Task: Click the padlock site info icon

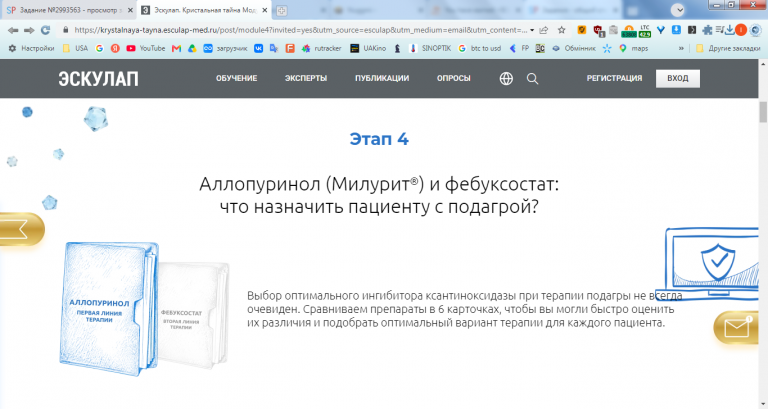Action: pos(66,30)
